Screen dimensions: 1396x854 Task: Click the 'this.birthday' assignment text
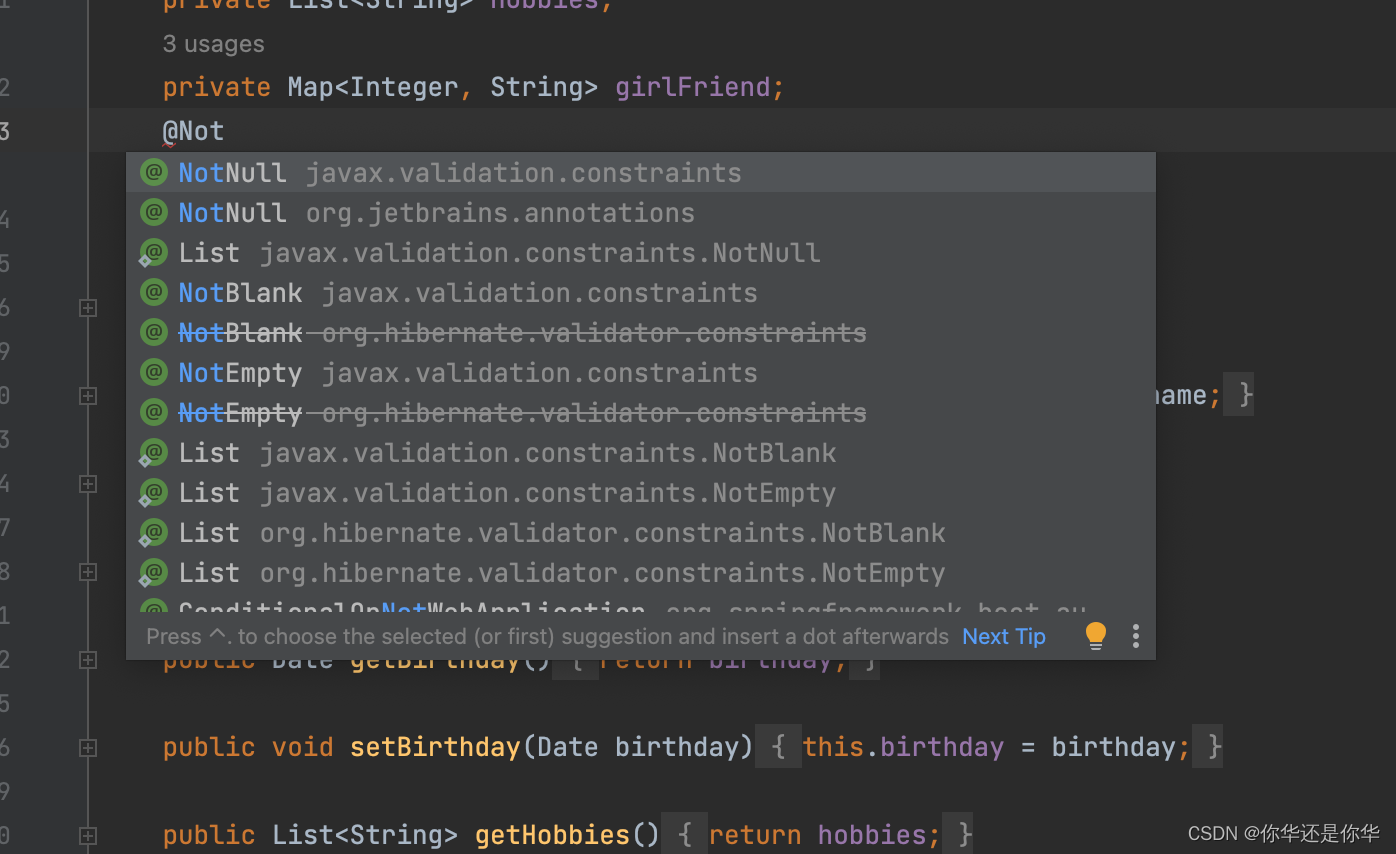pyautogui.click(x=903, y=747)
